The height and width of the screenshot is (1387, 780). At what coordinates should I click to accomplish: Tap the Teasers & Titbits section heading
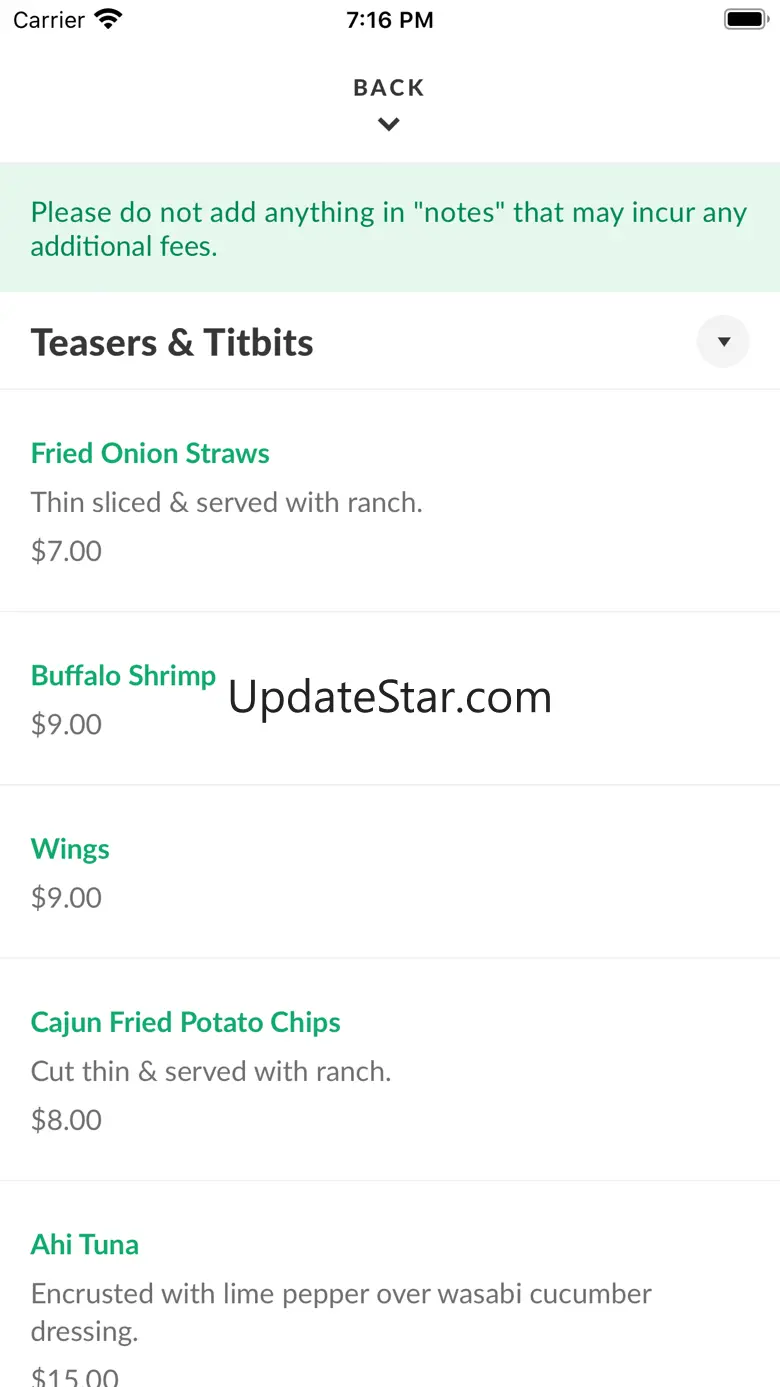172,343
